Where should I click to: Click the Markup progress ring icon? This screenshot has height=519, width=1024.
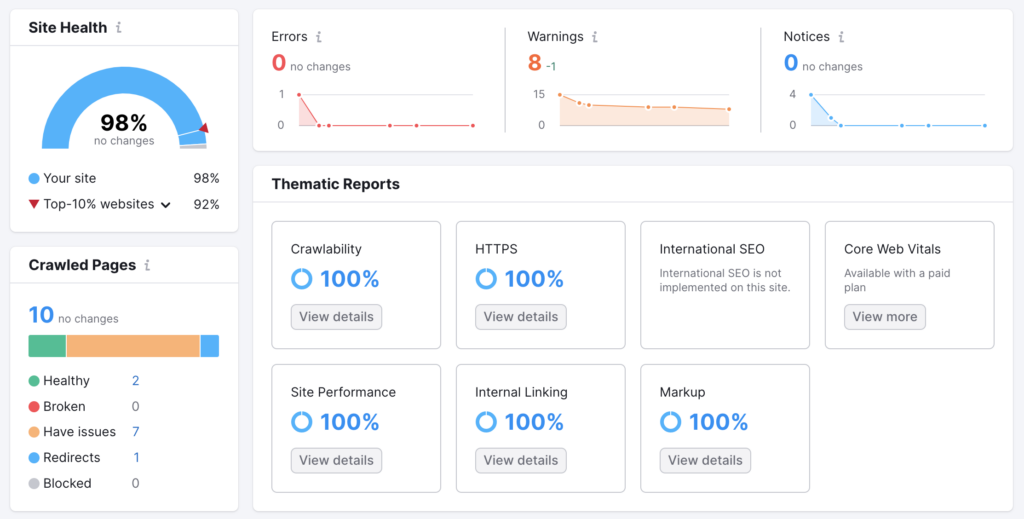[x=671, y=422]
